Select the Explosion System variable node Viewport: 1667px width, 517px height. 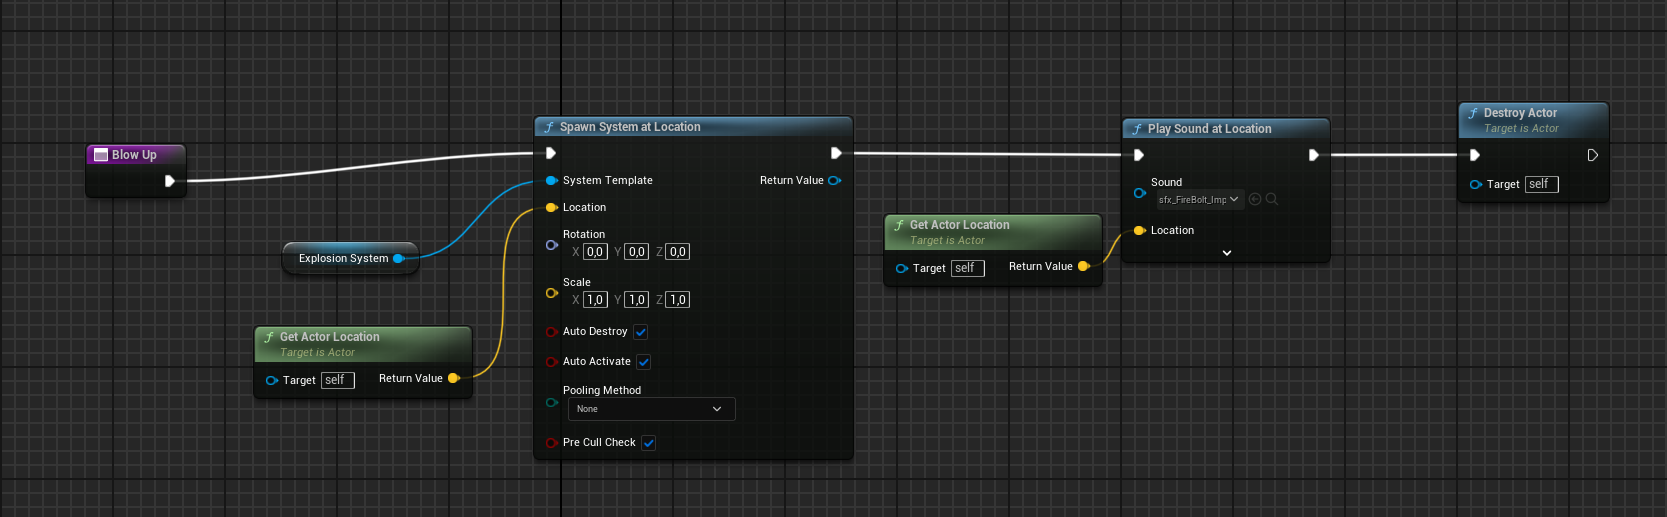tap(343, 258)
